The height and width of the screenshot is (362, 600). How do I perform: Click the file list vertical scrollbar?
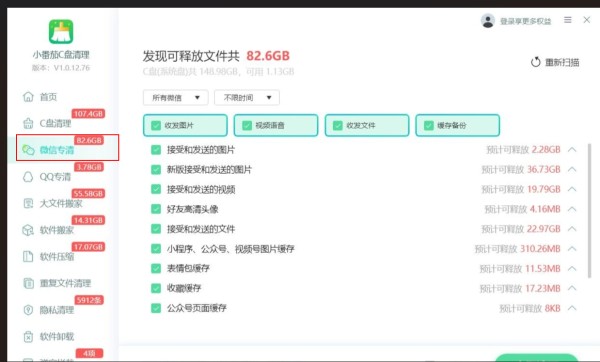589,210
